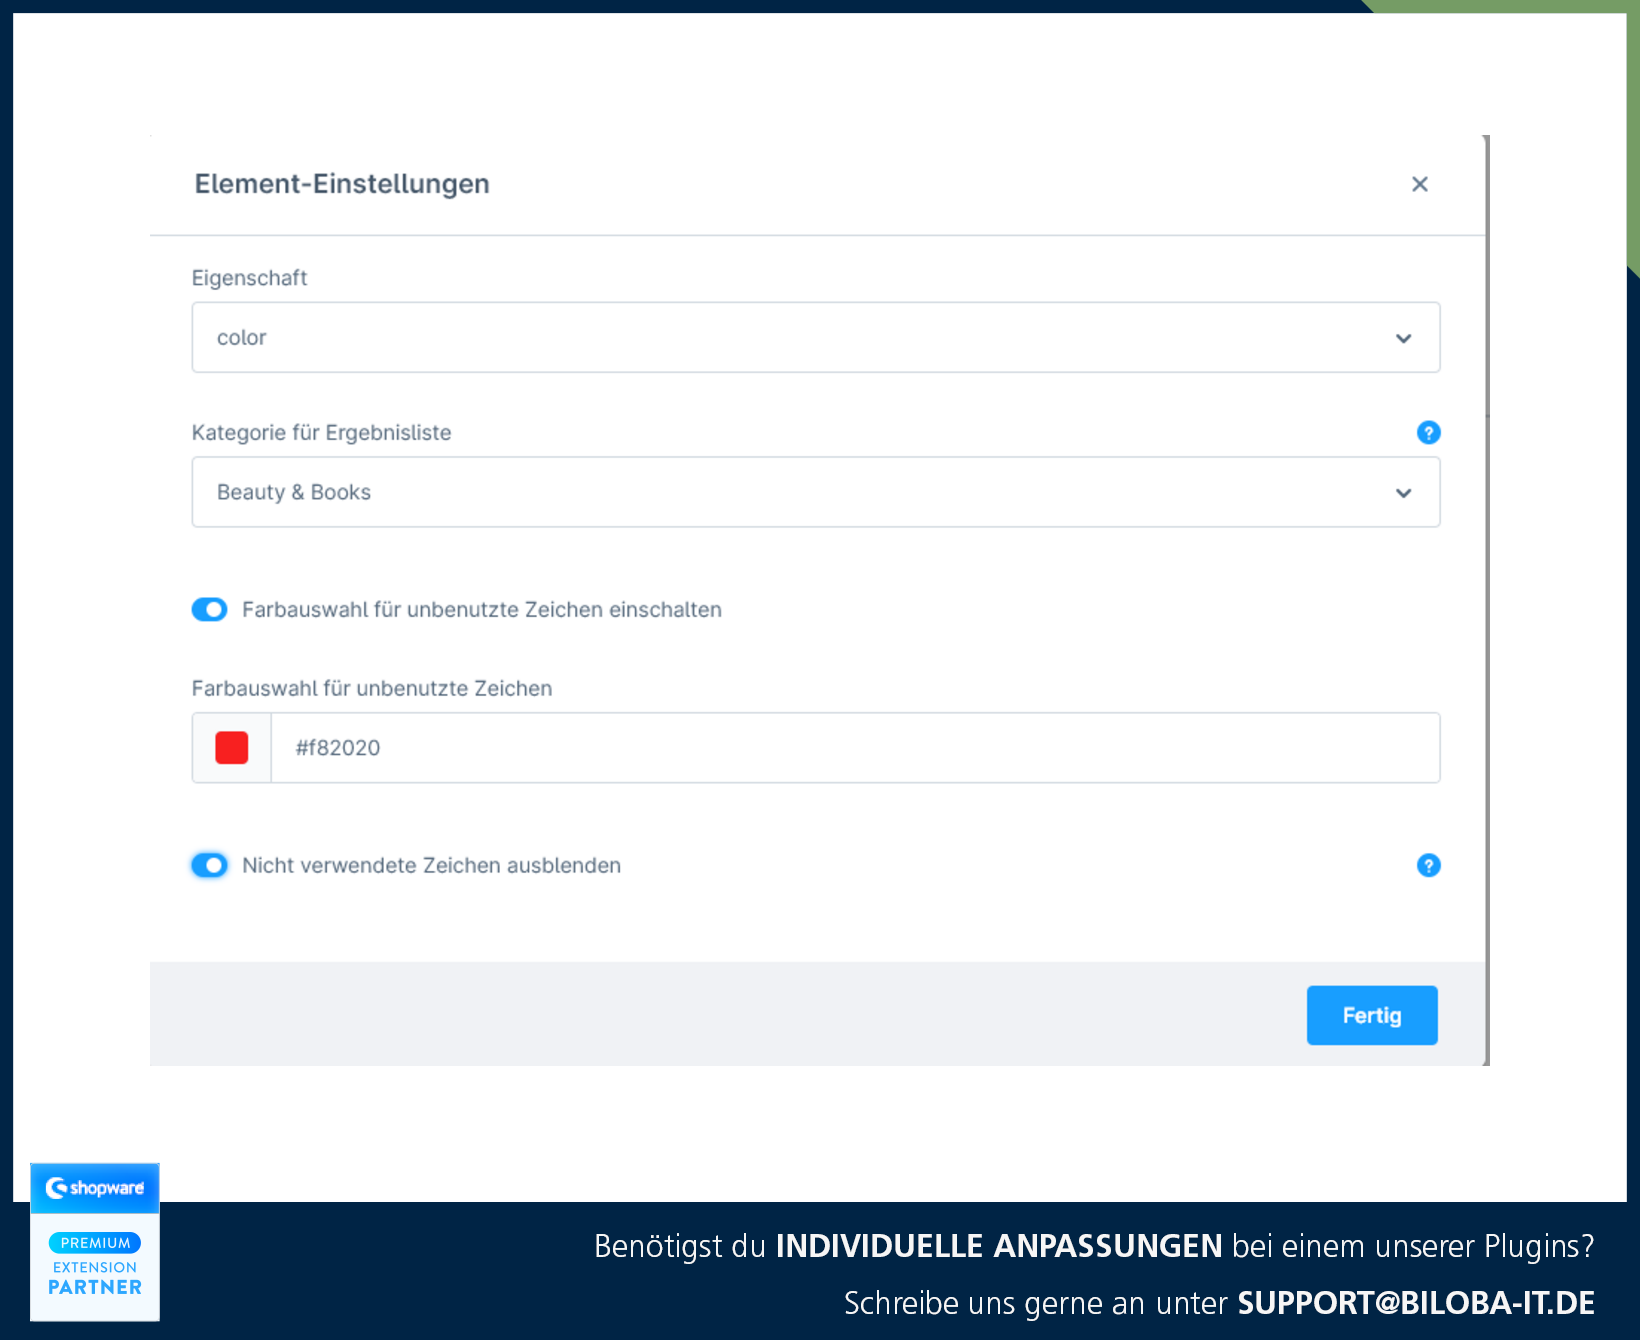Click the #f82020 hex color field
1640x1340 pixels.
tap(855, 747)
